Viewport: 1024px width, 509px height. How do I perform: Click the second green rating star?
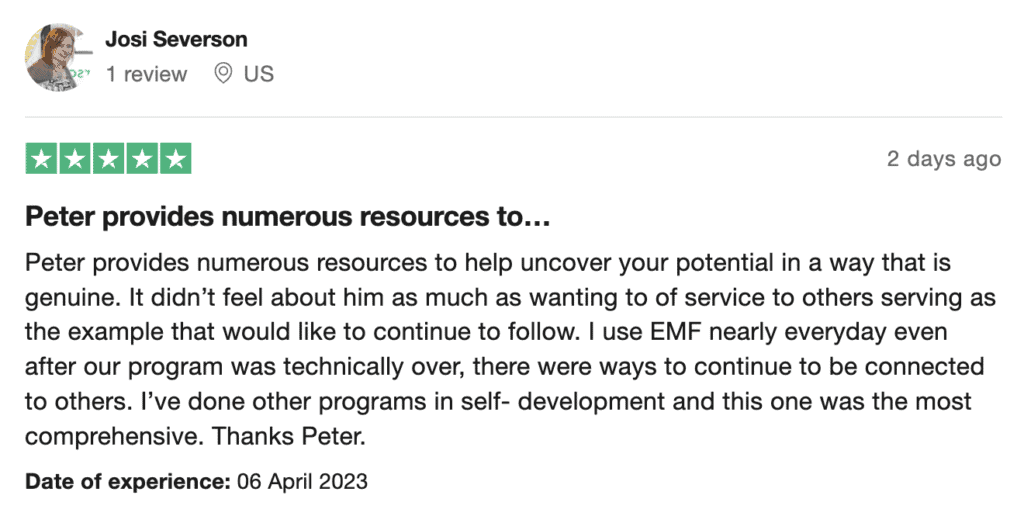click(x=75, y=158)
